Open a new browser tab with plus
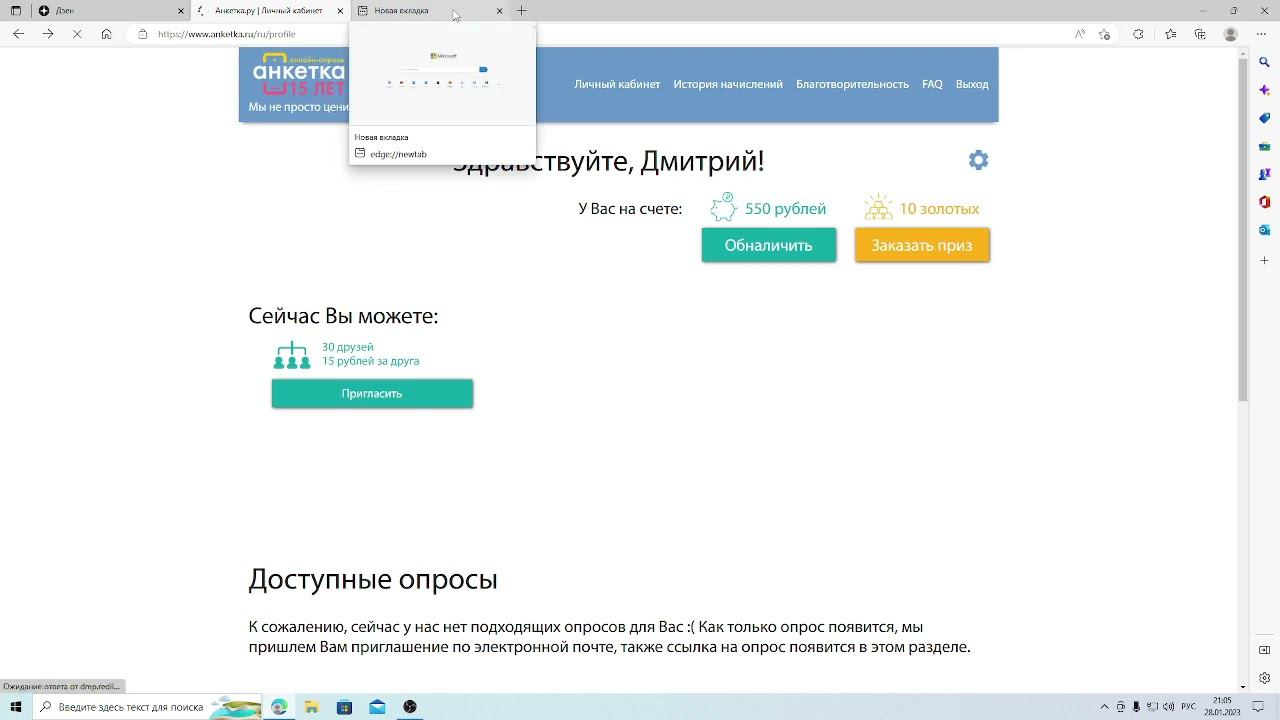The image size is (1280, 720). (x=521, y=10)
